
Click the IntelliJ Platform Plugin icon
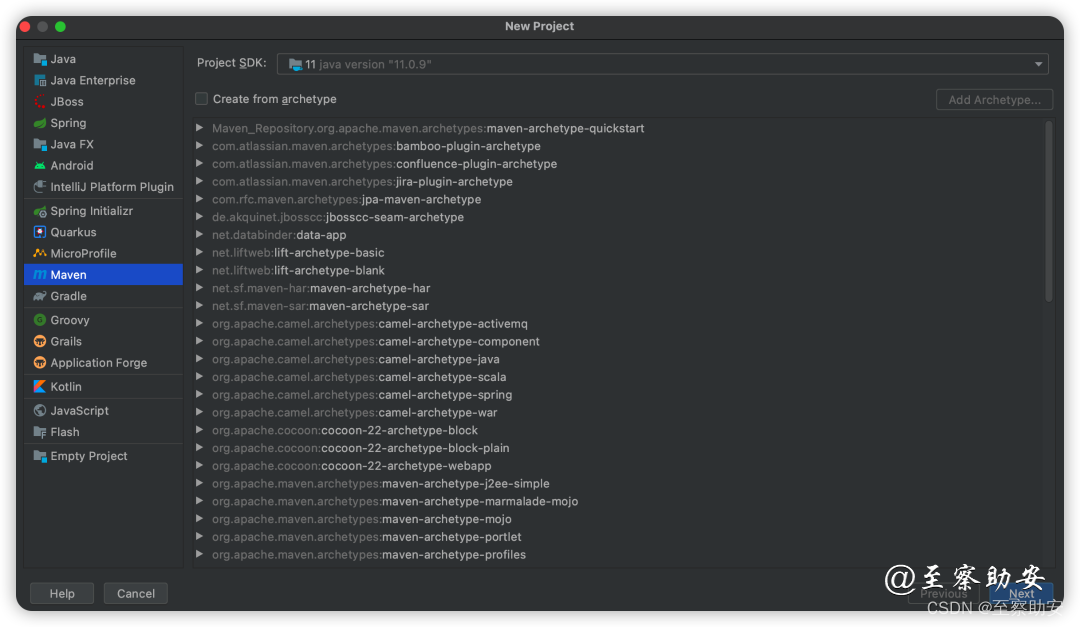click(40, 187)
